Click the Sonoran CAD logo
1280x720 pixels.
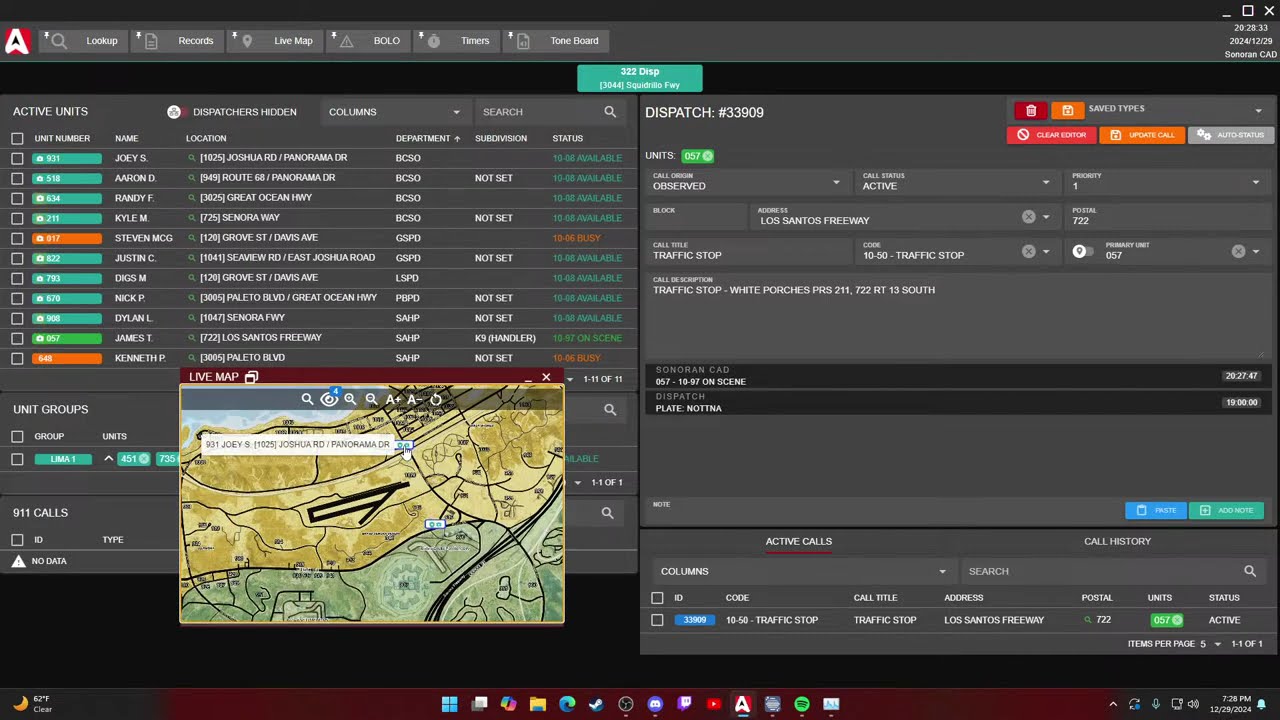pos(17,41)
